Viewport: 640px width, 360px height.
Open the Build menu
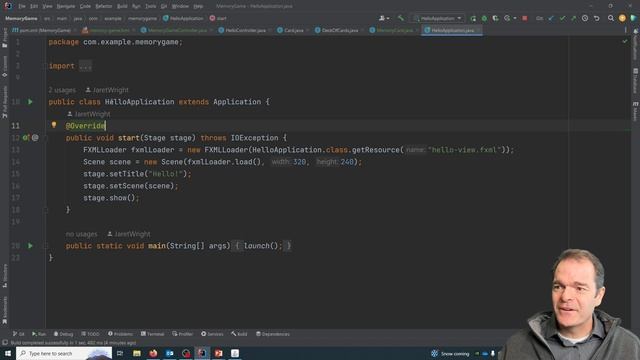pos(122,6)
